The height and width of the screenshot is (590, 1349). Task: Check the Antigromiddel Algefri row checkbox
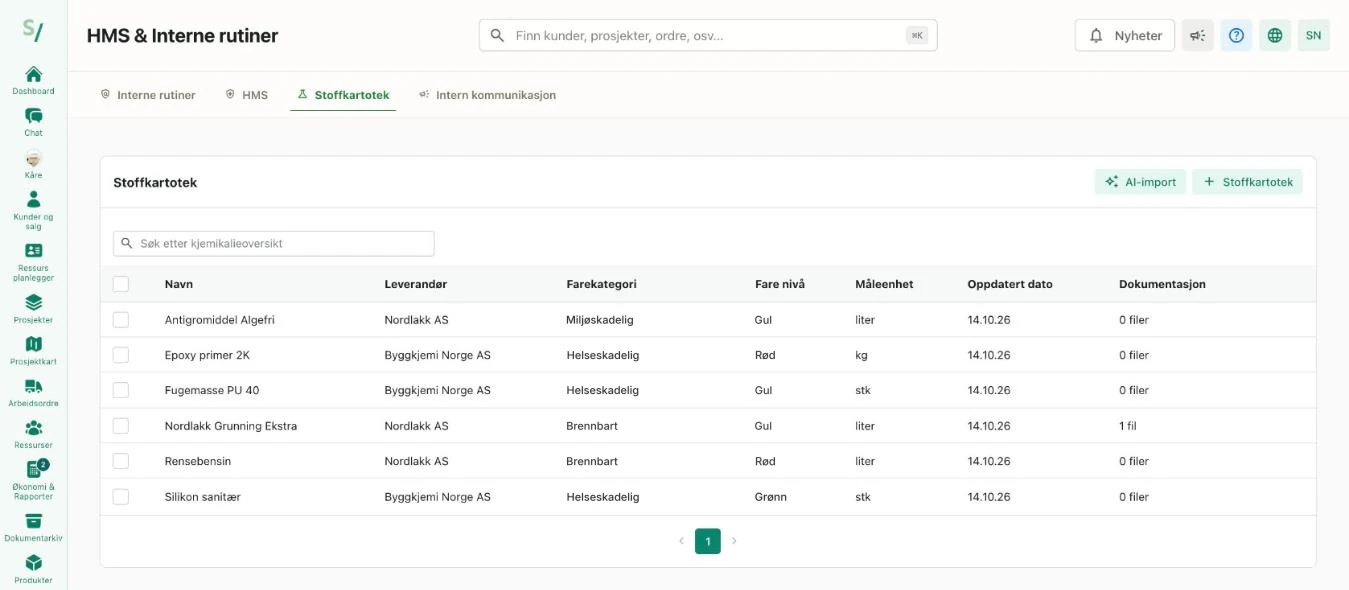point(121,320)
